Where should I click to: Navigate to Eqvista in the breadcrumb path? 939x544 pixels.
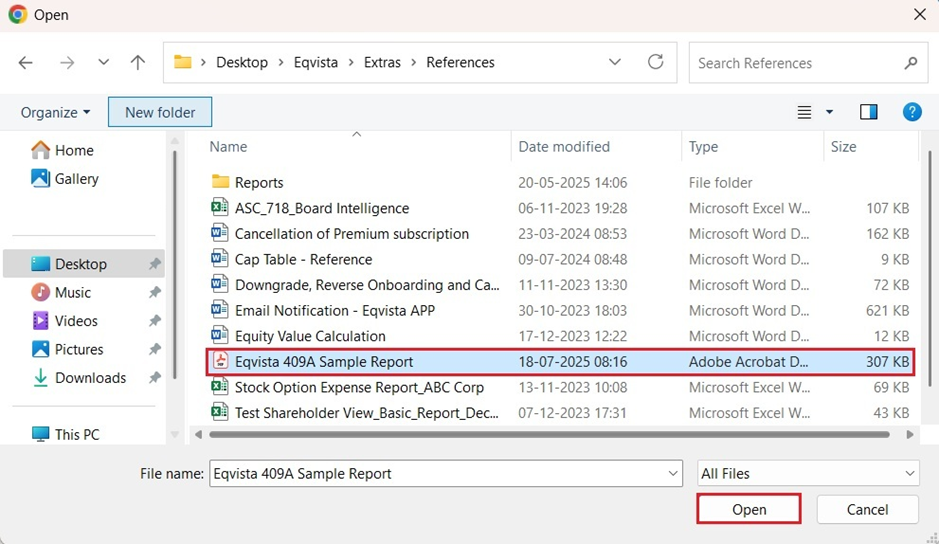(x=316, y=62)
